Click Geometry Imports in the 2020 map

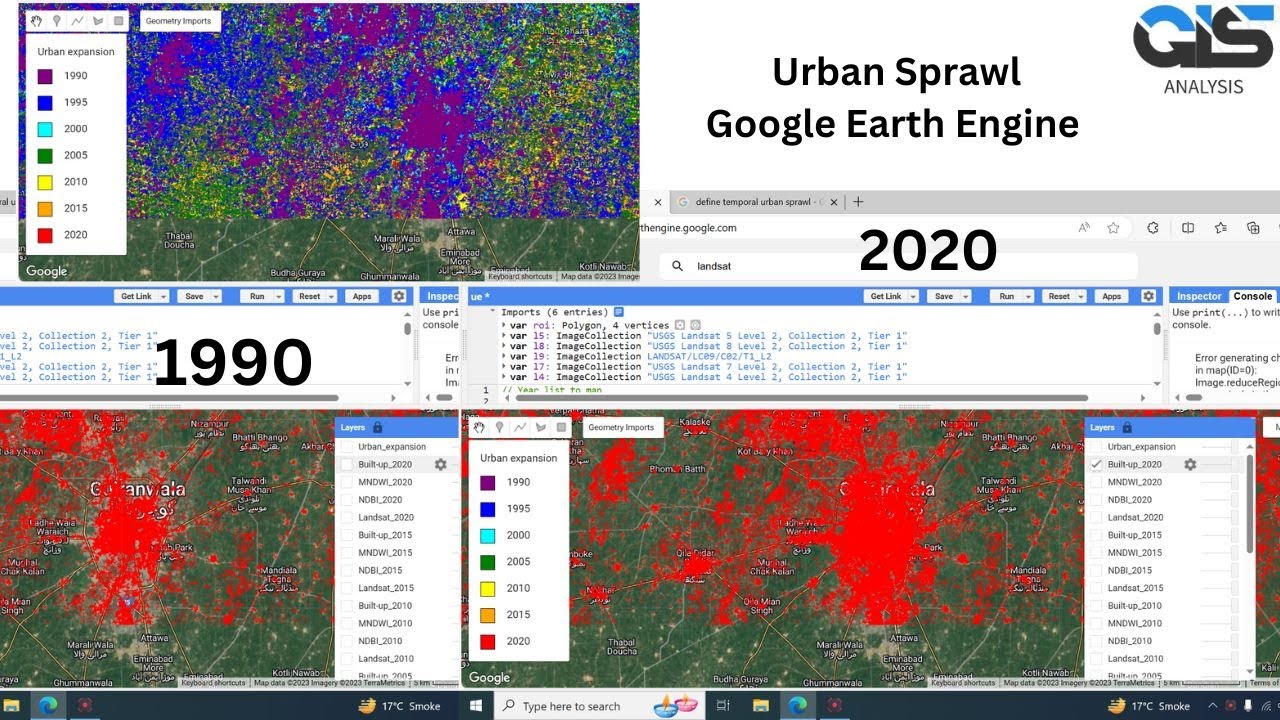point(621,427)
